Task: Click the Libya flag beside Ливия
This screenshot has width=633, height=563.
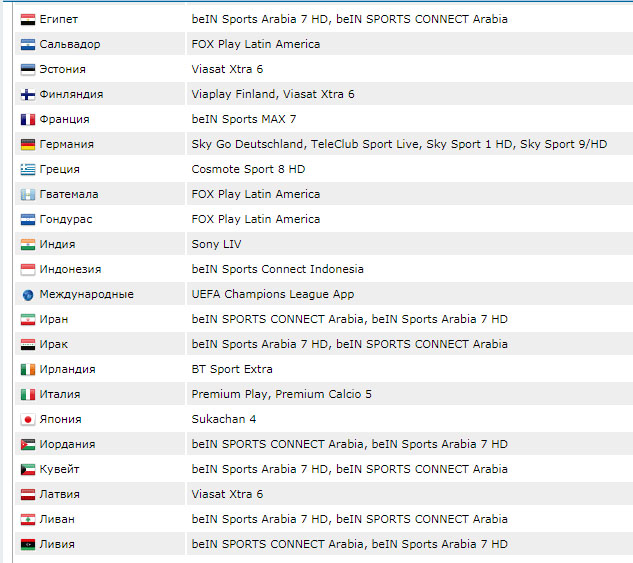Action: click(28, 545)
